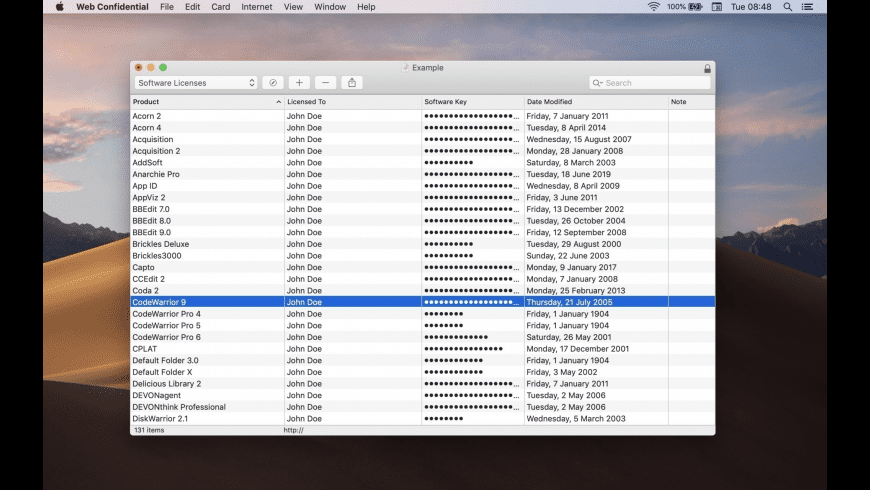Click the selected CodeWarrior 9 row
This screenshot has height=490, width=870.
click(x=423, y=302)
